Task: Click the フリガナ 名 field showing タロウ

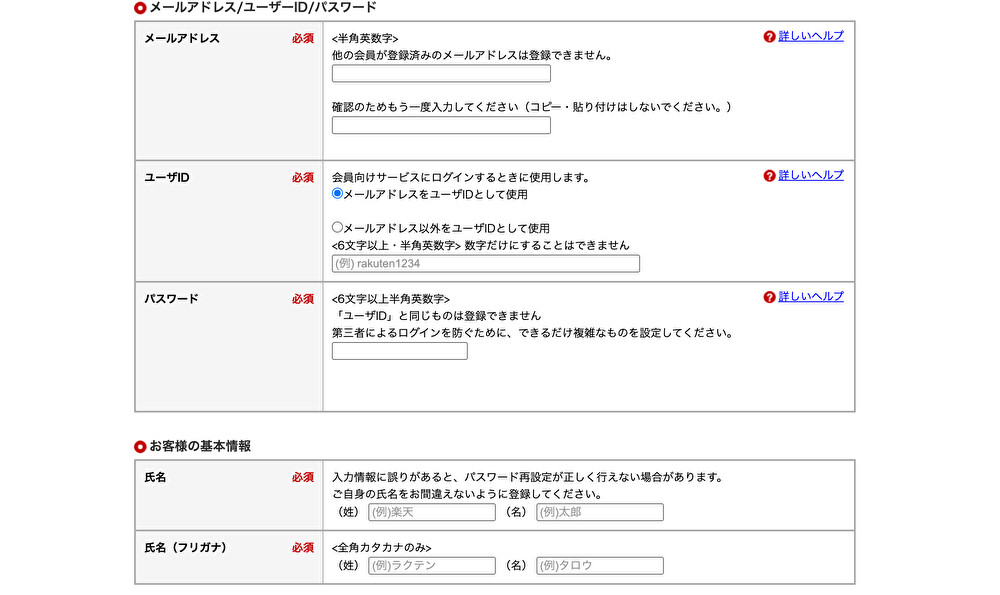Action: (x=600, y=566)
